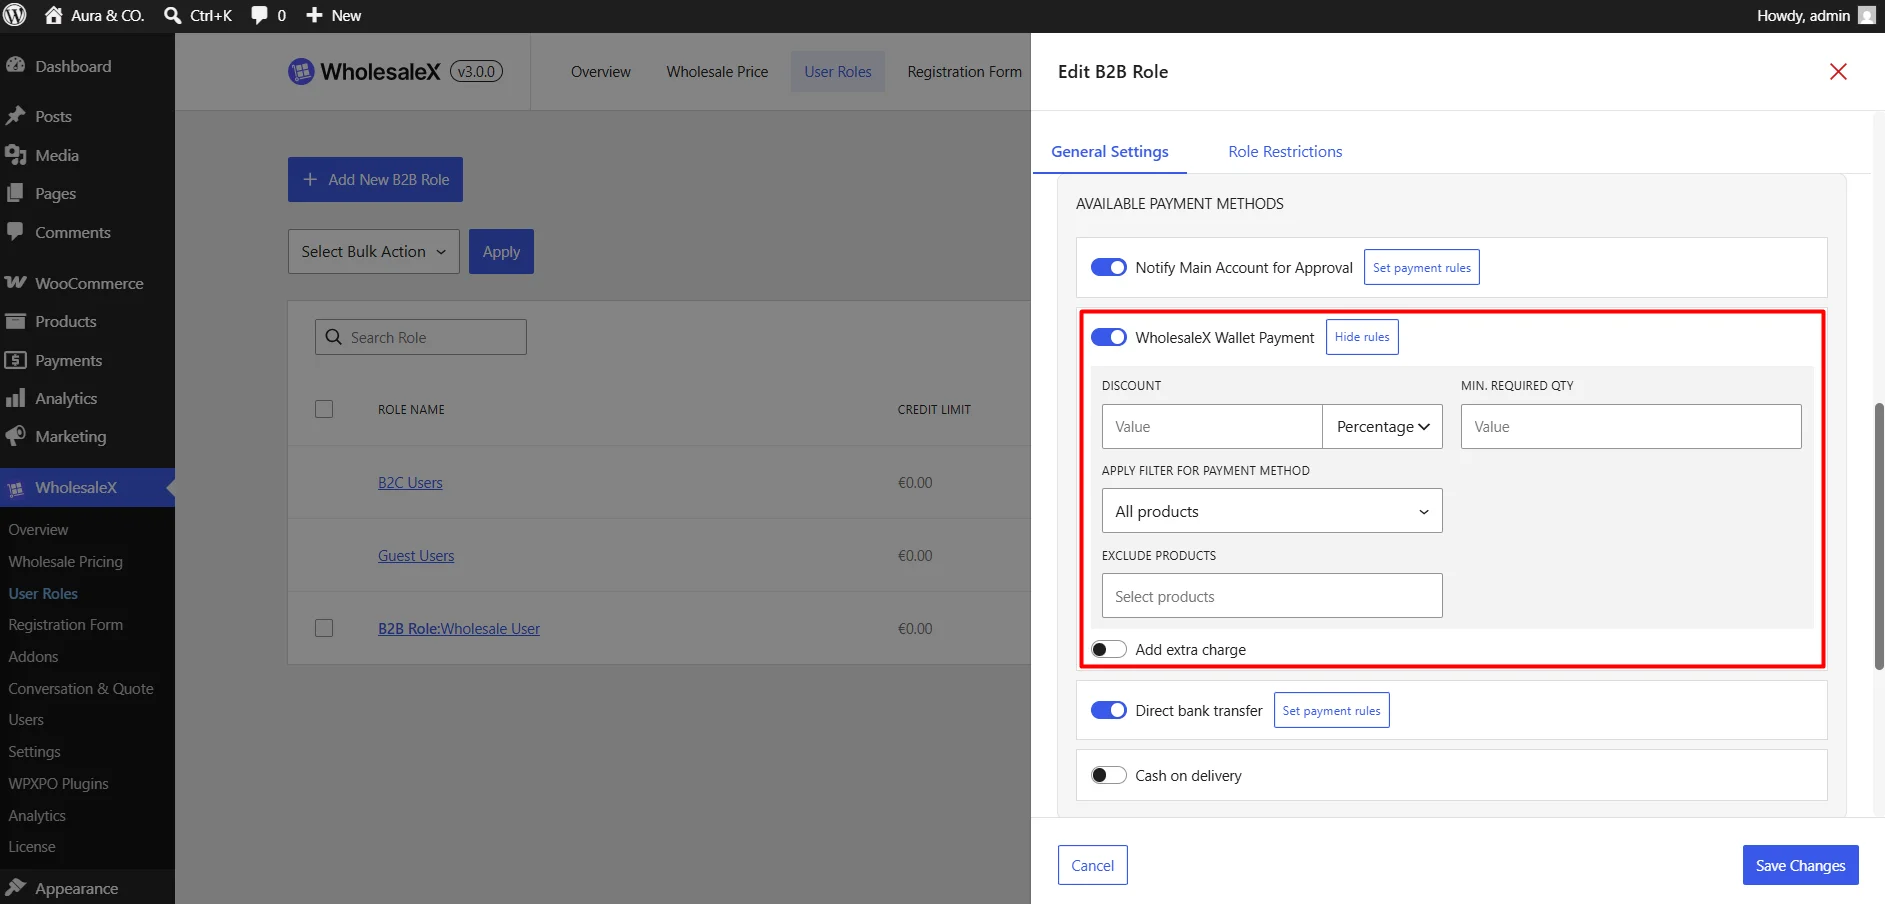Click Set payment rules for Direct bank transfer
This screenshot has width=1885, height=904.
coord(1331,710)
